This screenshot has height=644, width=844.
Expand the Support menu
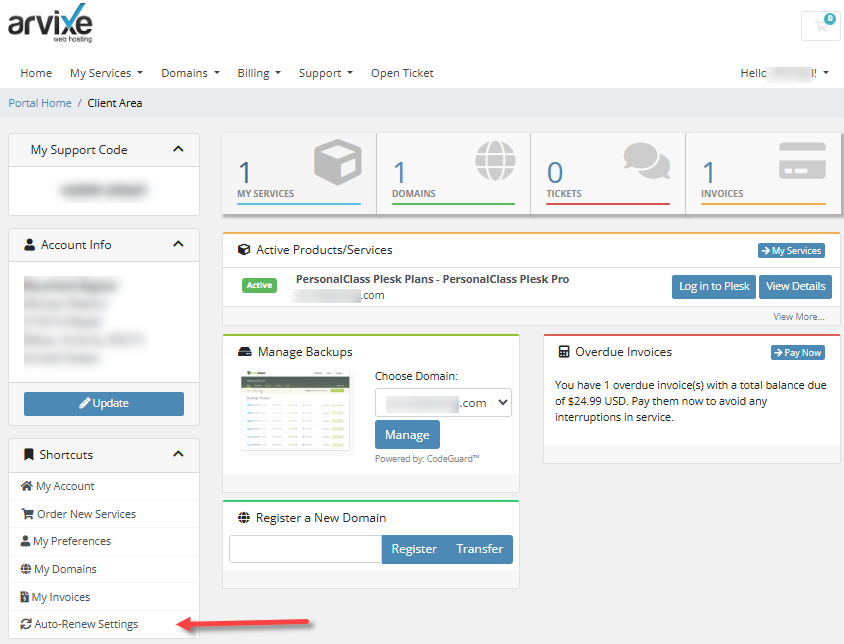click(326, 73)
